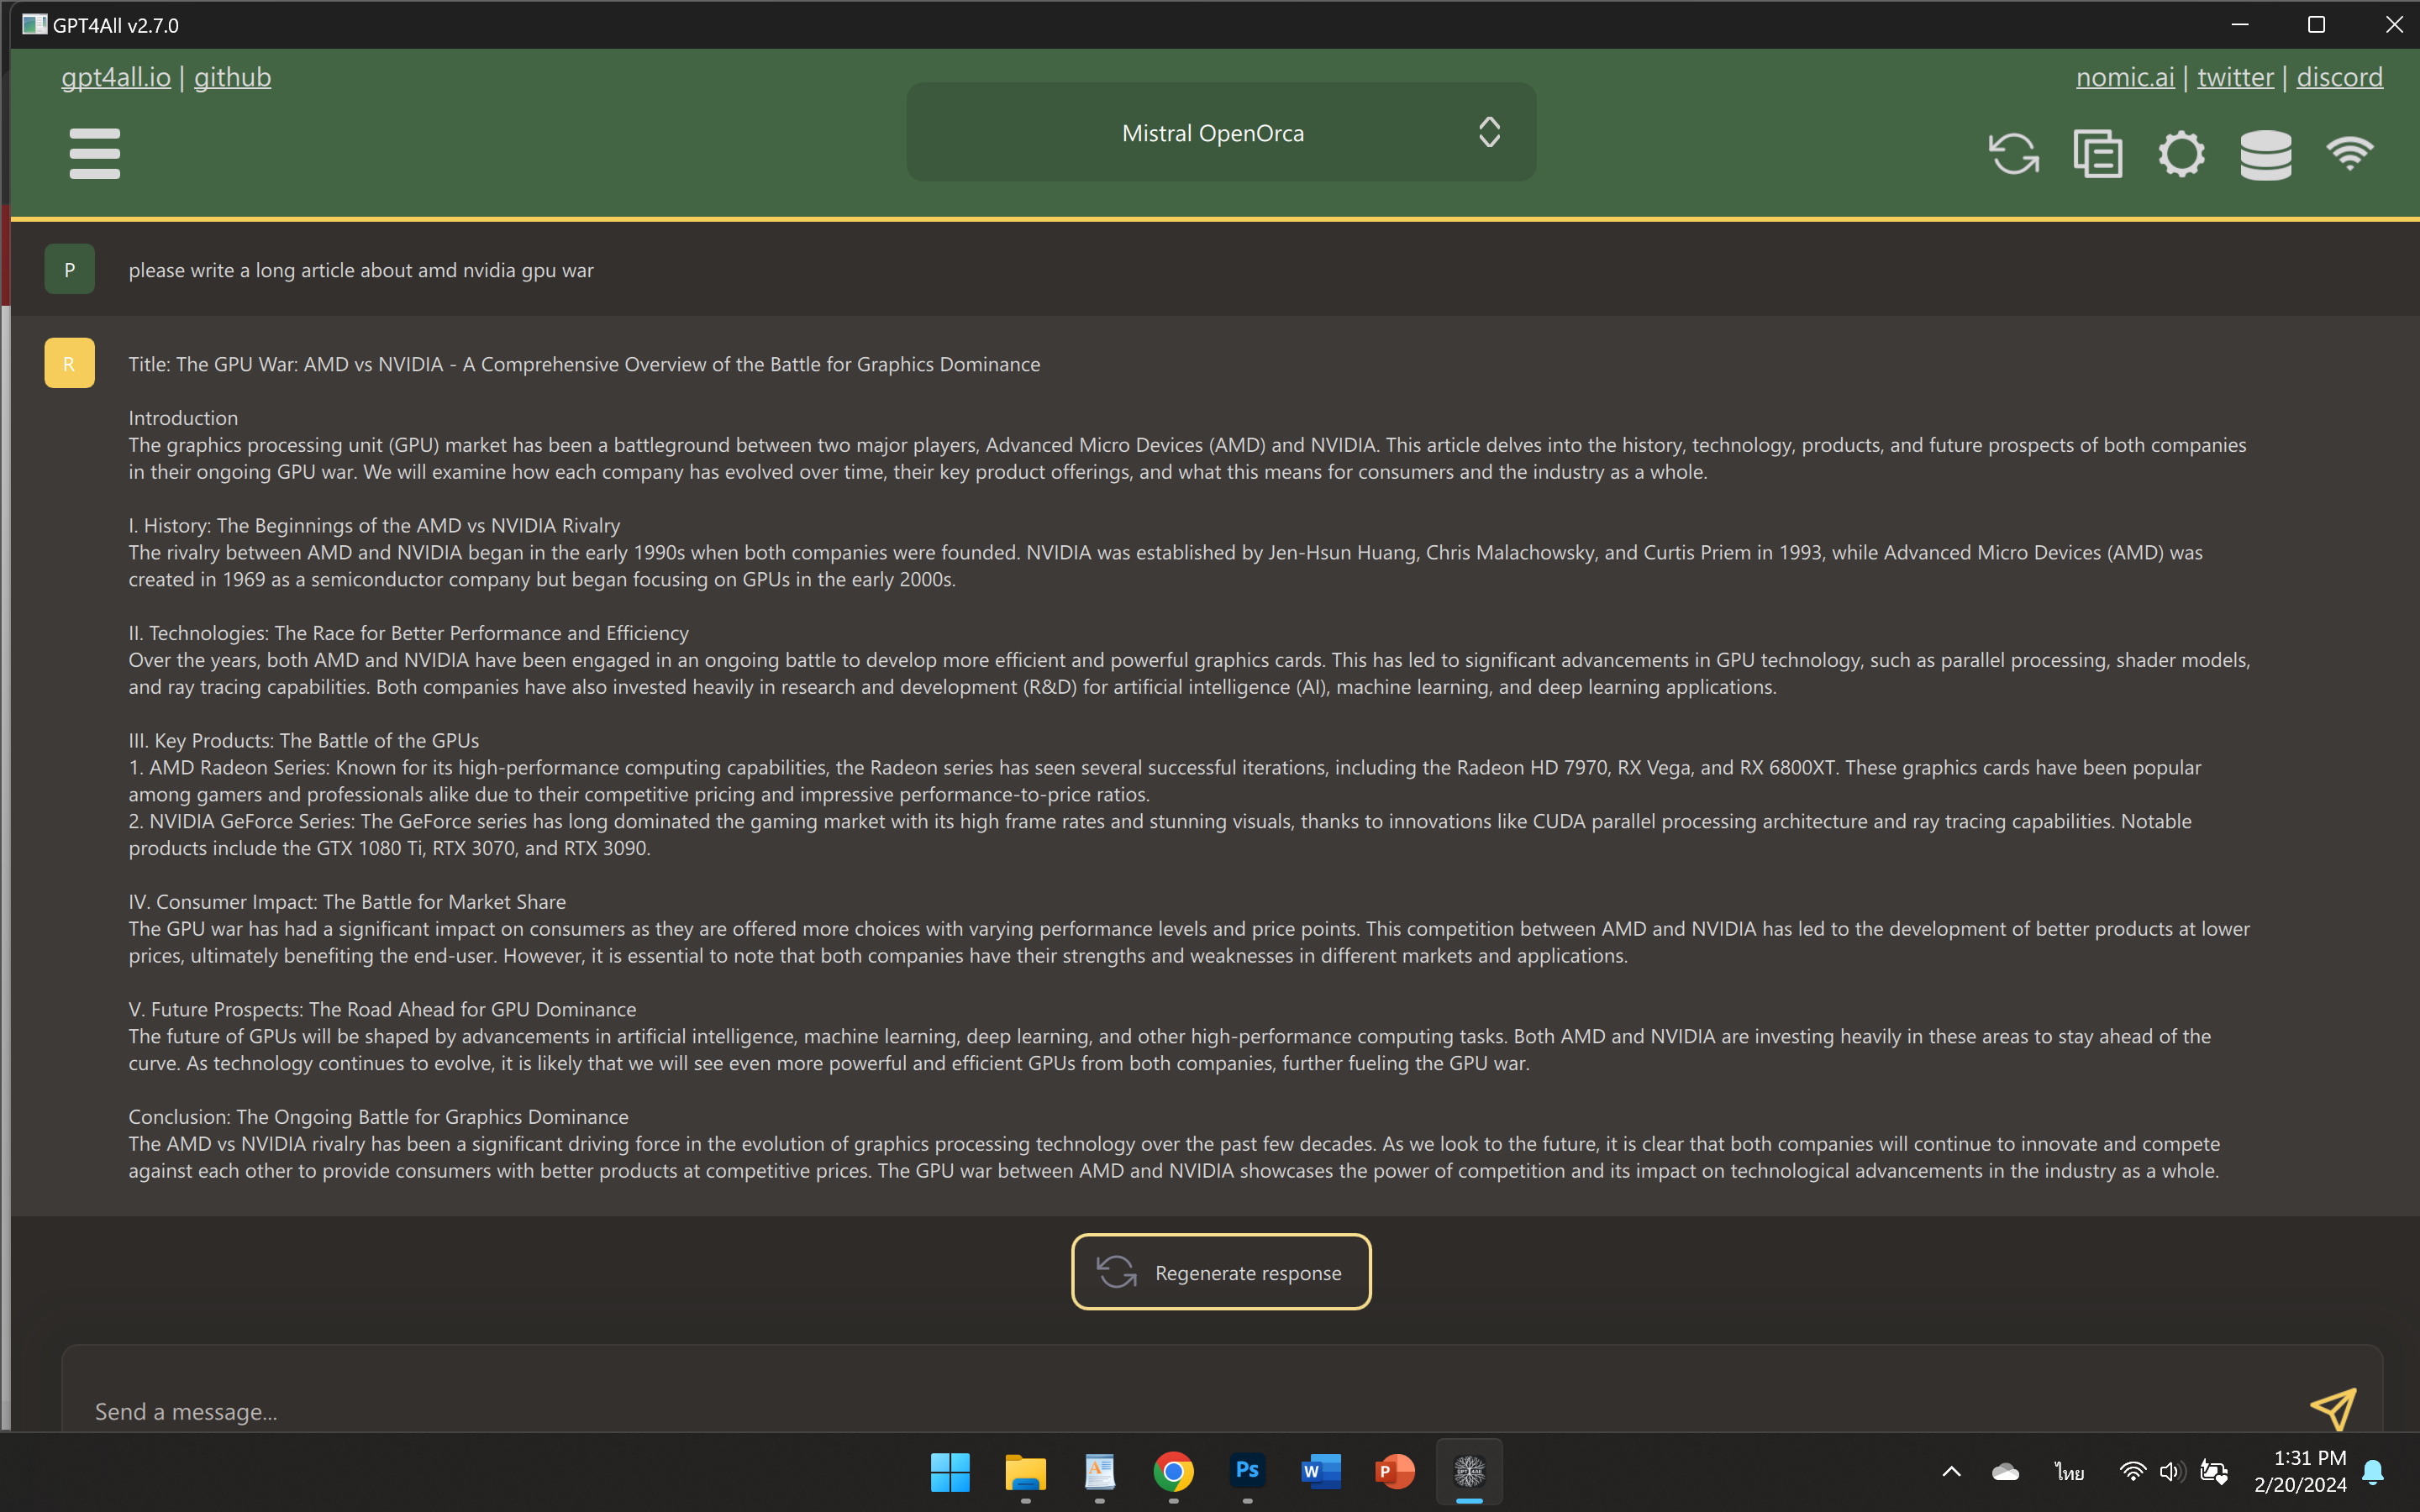The height and width of the screenshot is (1512, 2420).
Task: Click the green P prompt avatar
Action: (x=69, y=269)
